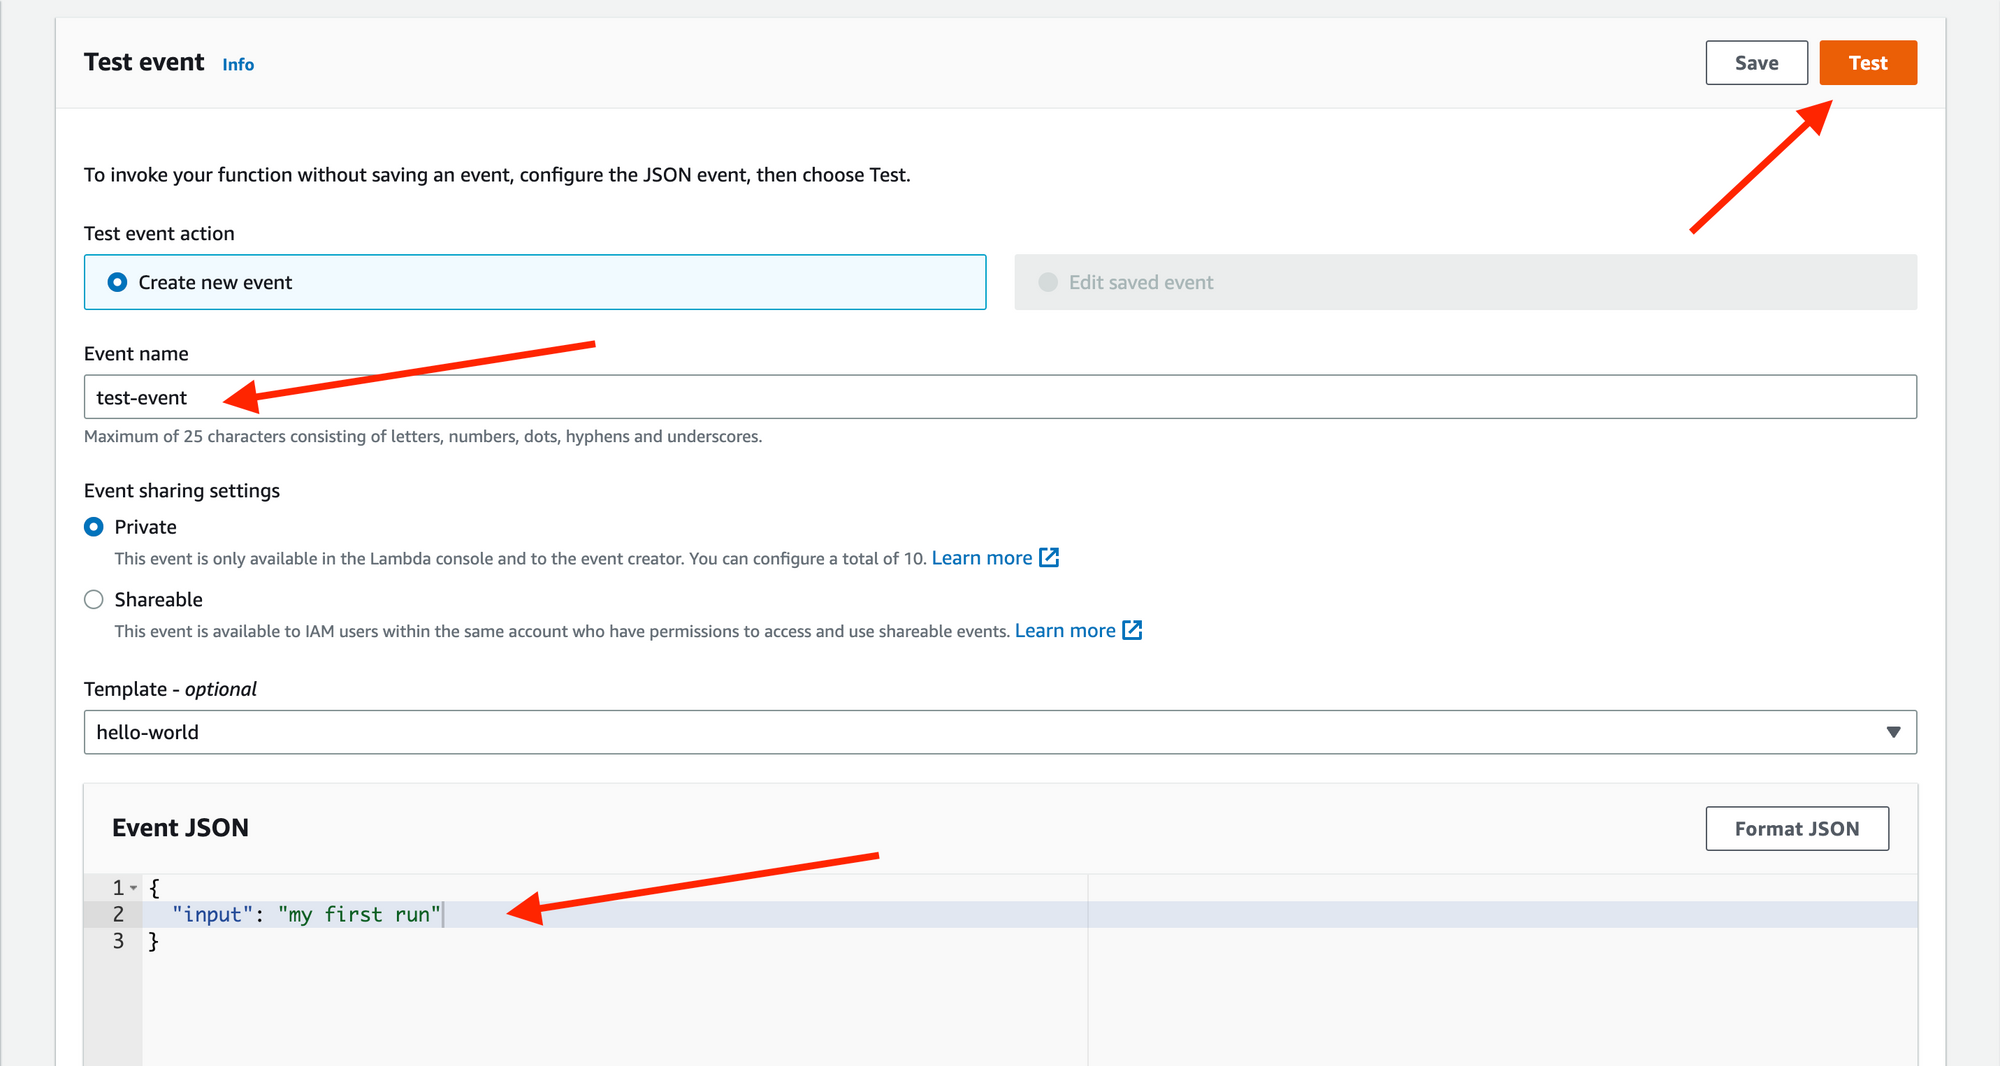This screenshot has width=2000, height=1066.
Task: Select the Create new event option
Action: pyautogui.click(x=535, y=282)
